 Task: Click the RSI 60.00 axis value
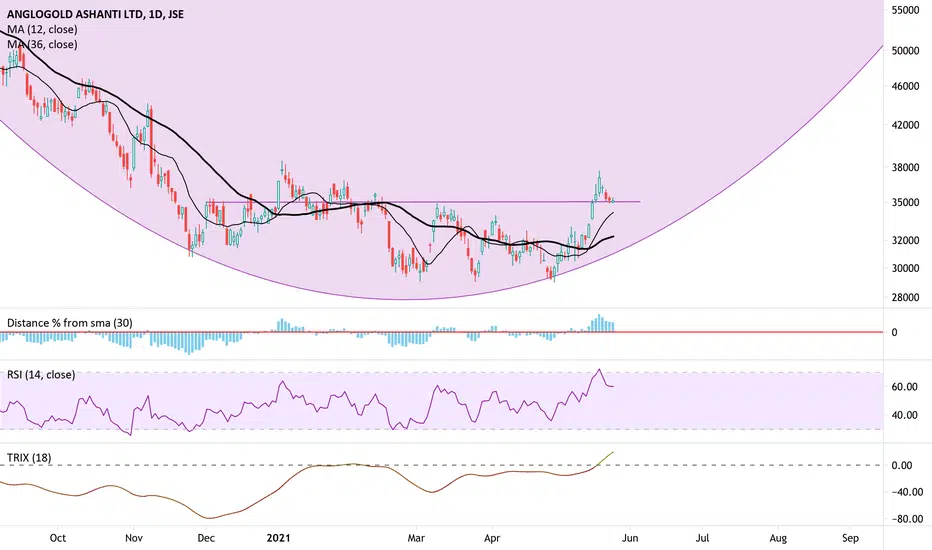(x=905, y=386)
